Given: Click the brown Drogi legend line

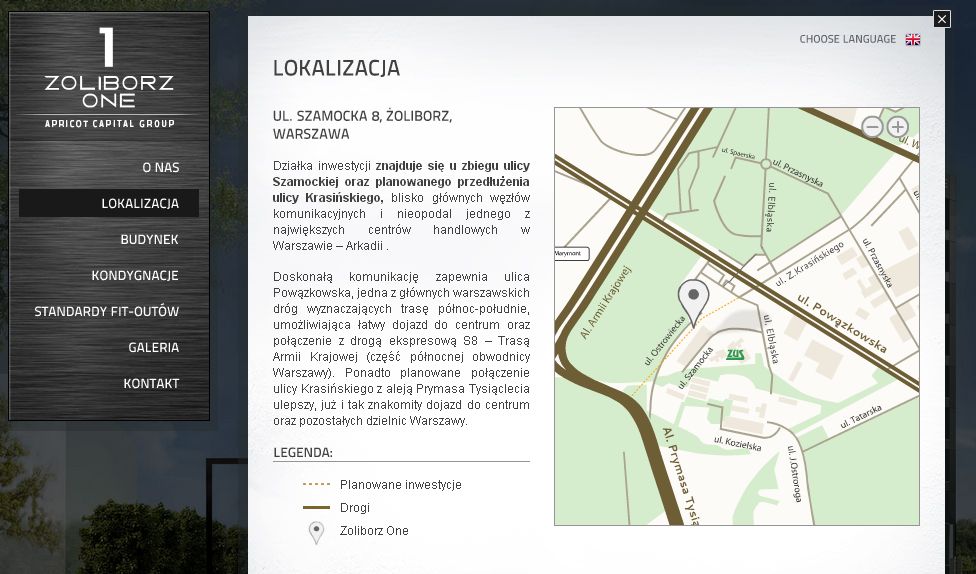Looking at the screenshot, I should pyautogui.click(x=316, y=508).
